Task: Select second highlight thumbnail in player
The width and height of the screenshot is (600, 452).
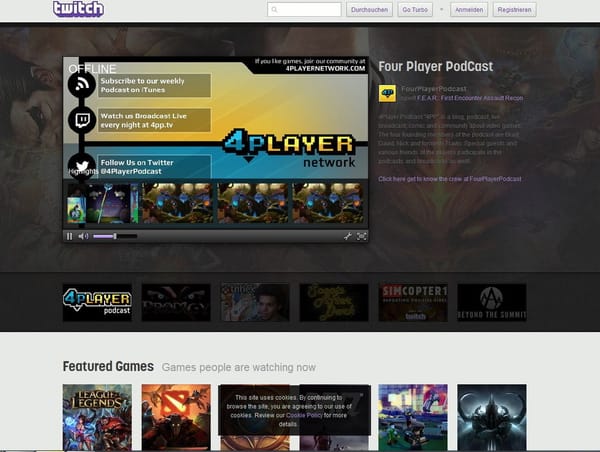Action: (x=178, y=203)
